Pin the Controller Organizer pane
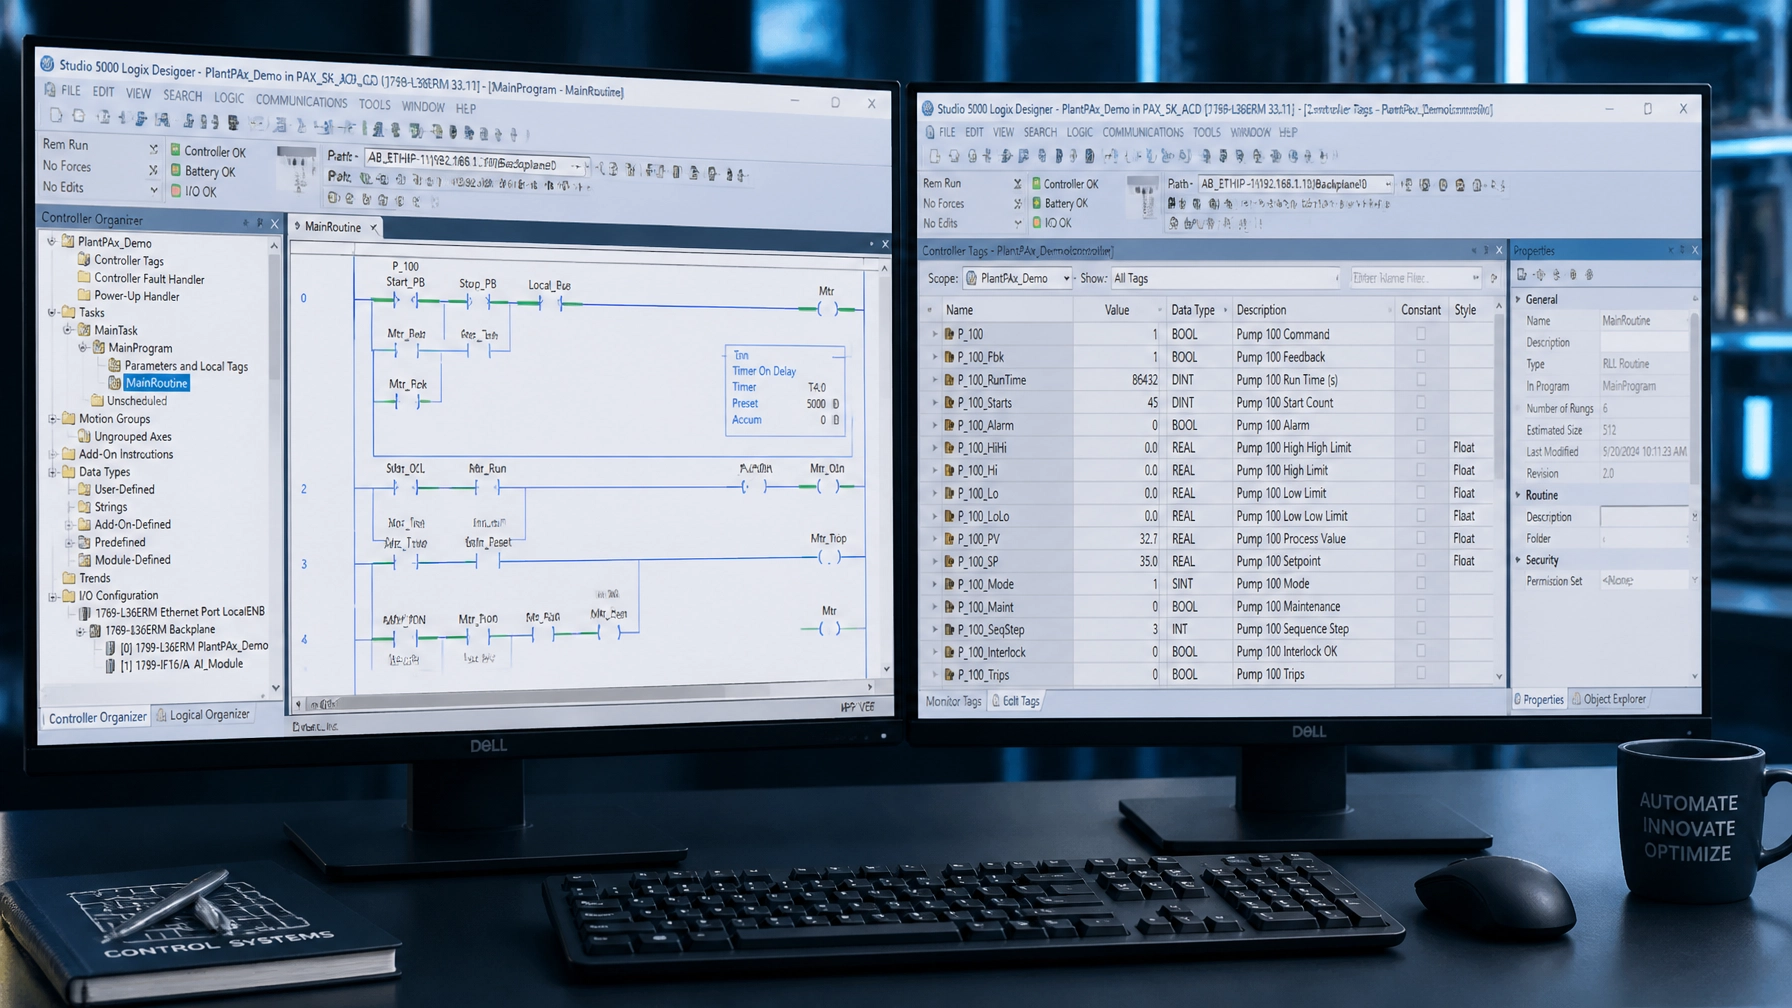 (x=260, y=223)
